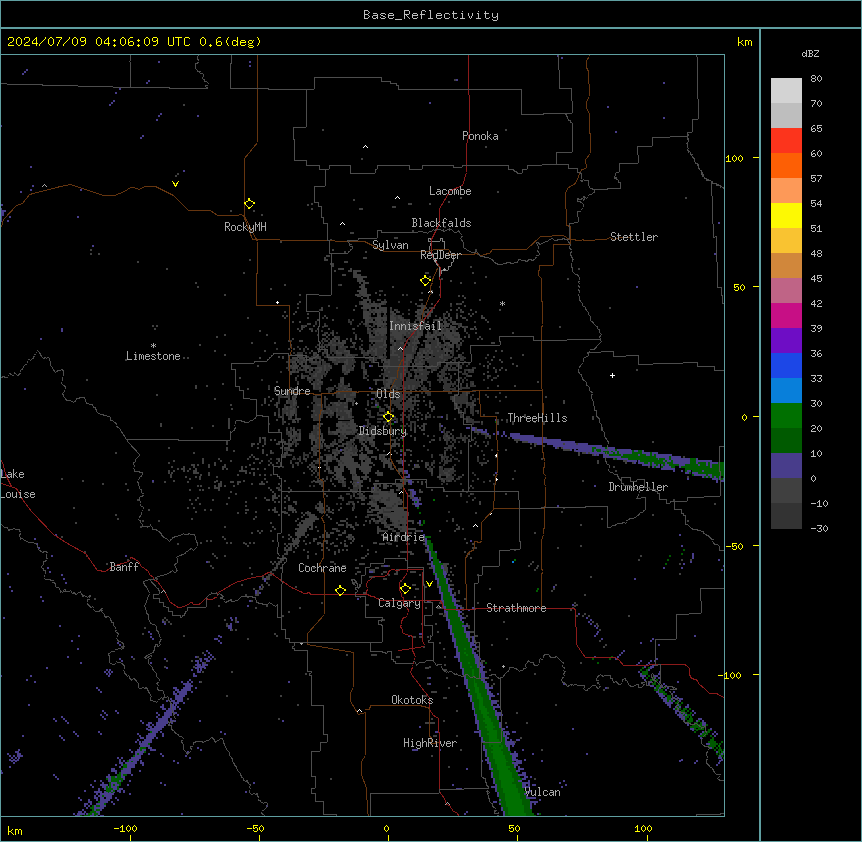Image resolution: width=862 pixels, height=842 pixels.
Task: Click the yellow diamond marker below Cochrane
Action: tap(340, 590)
